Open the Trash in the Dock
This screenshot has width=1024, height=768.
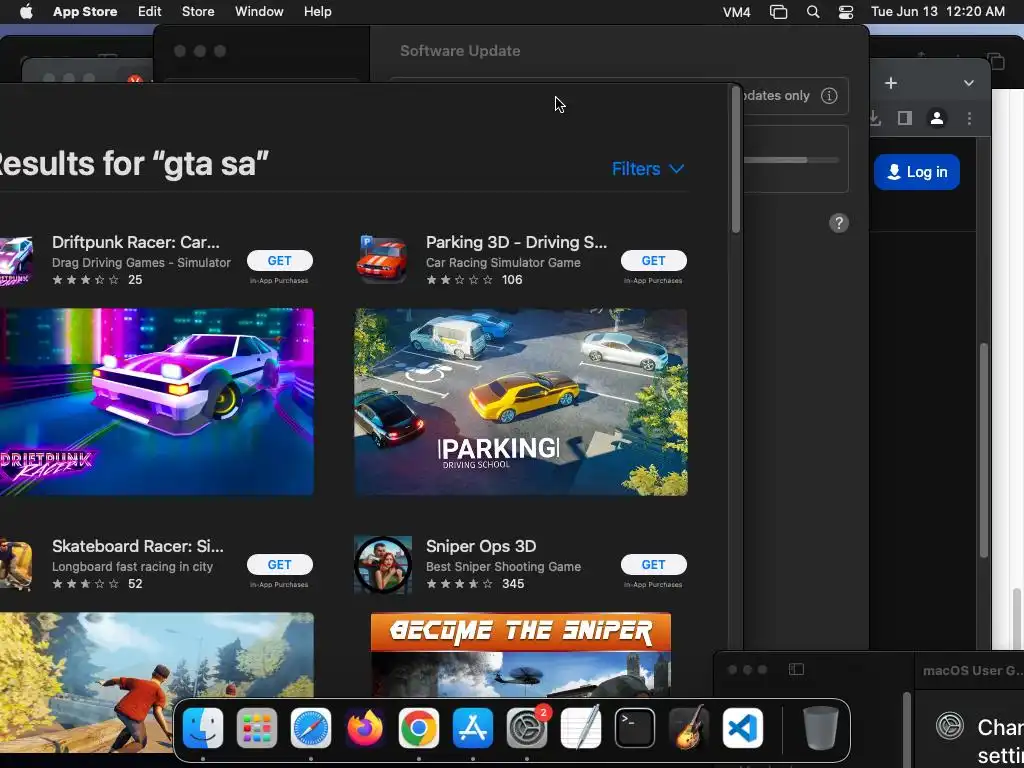pos(821,728)
